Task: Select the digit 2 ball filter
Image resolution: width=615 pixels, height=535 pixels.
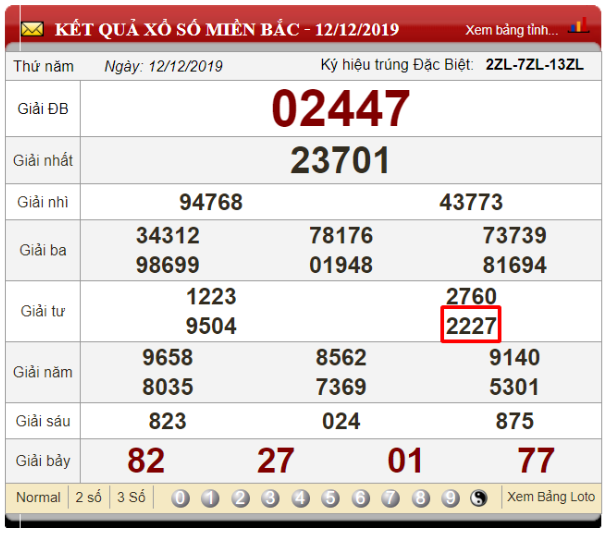Action: click(240, 498)
